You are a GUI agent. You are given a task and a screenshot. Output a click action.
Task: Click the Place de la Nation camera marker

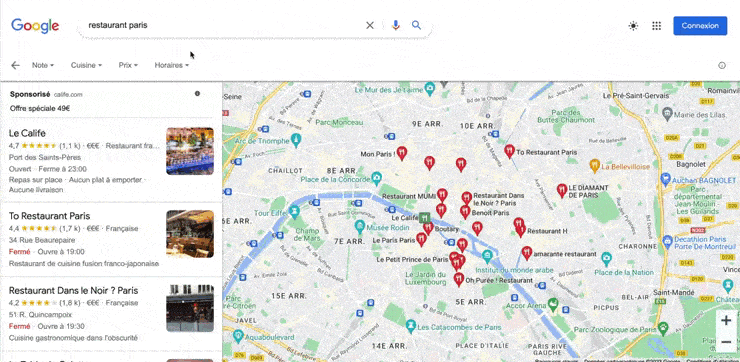click(607, 259)
